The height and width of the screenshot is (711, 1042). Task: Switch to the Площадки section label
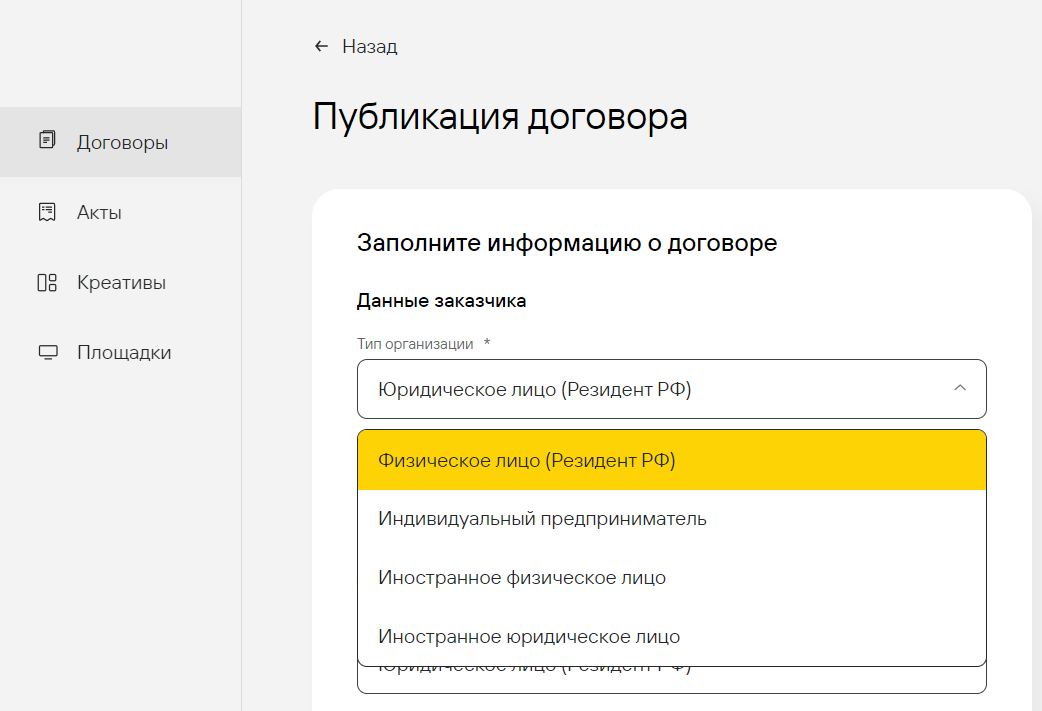pos(124,353)
